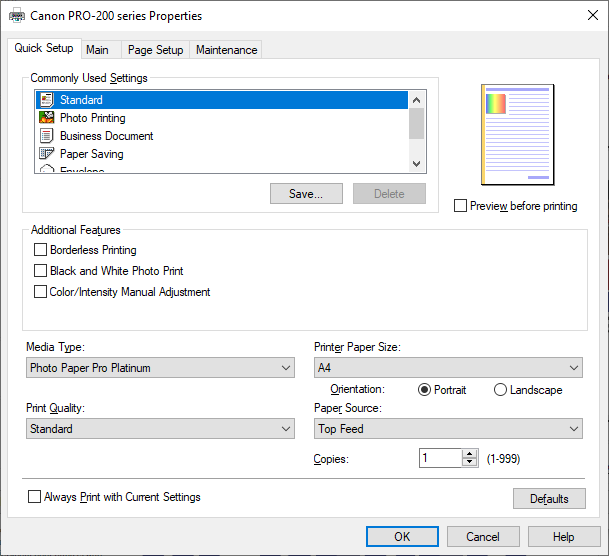Click the scroll down arrow in the settings list
The image size is (609, 556).
416,163
